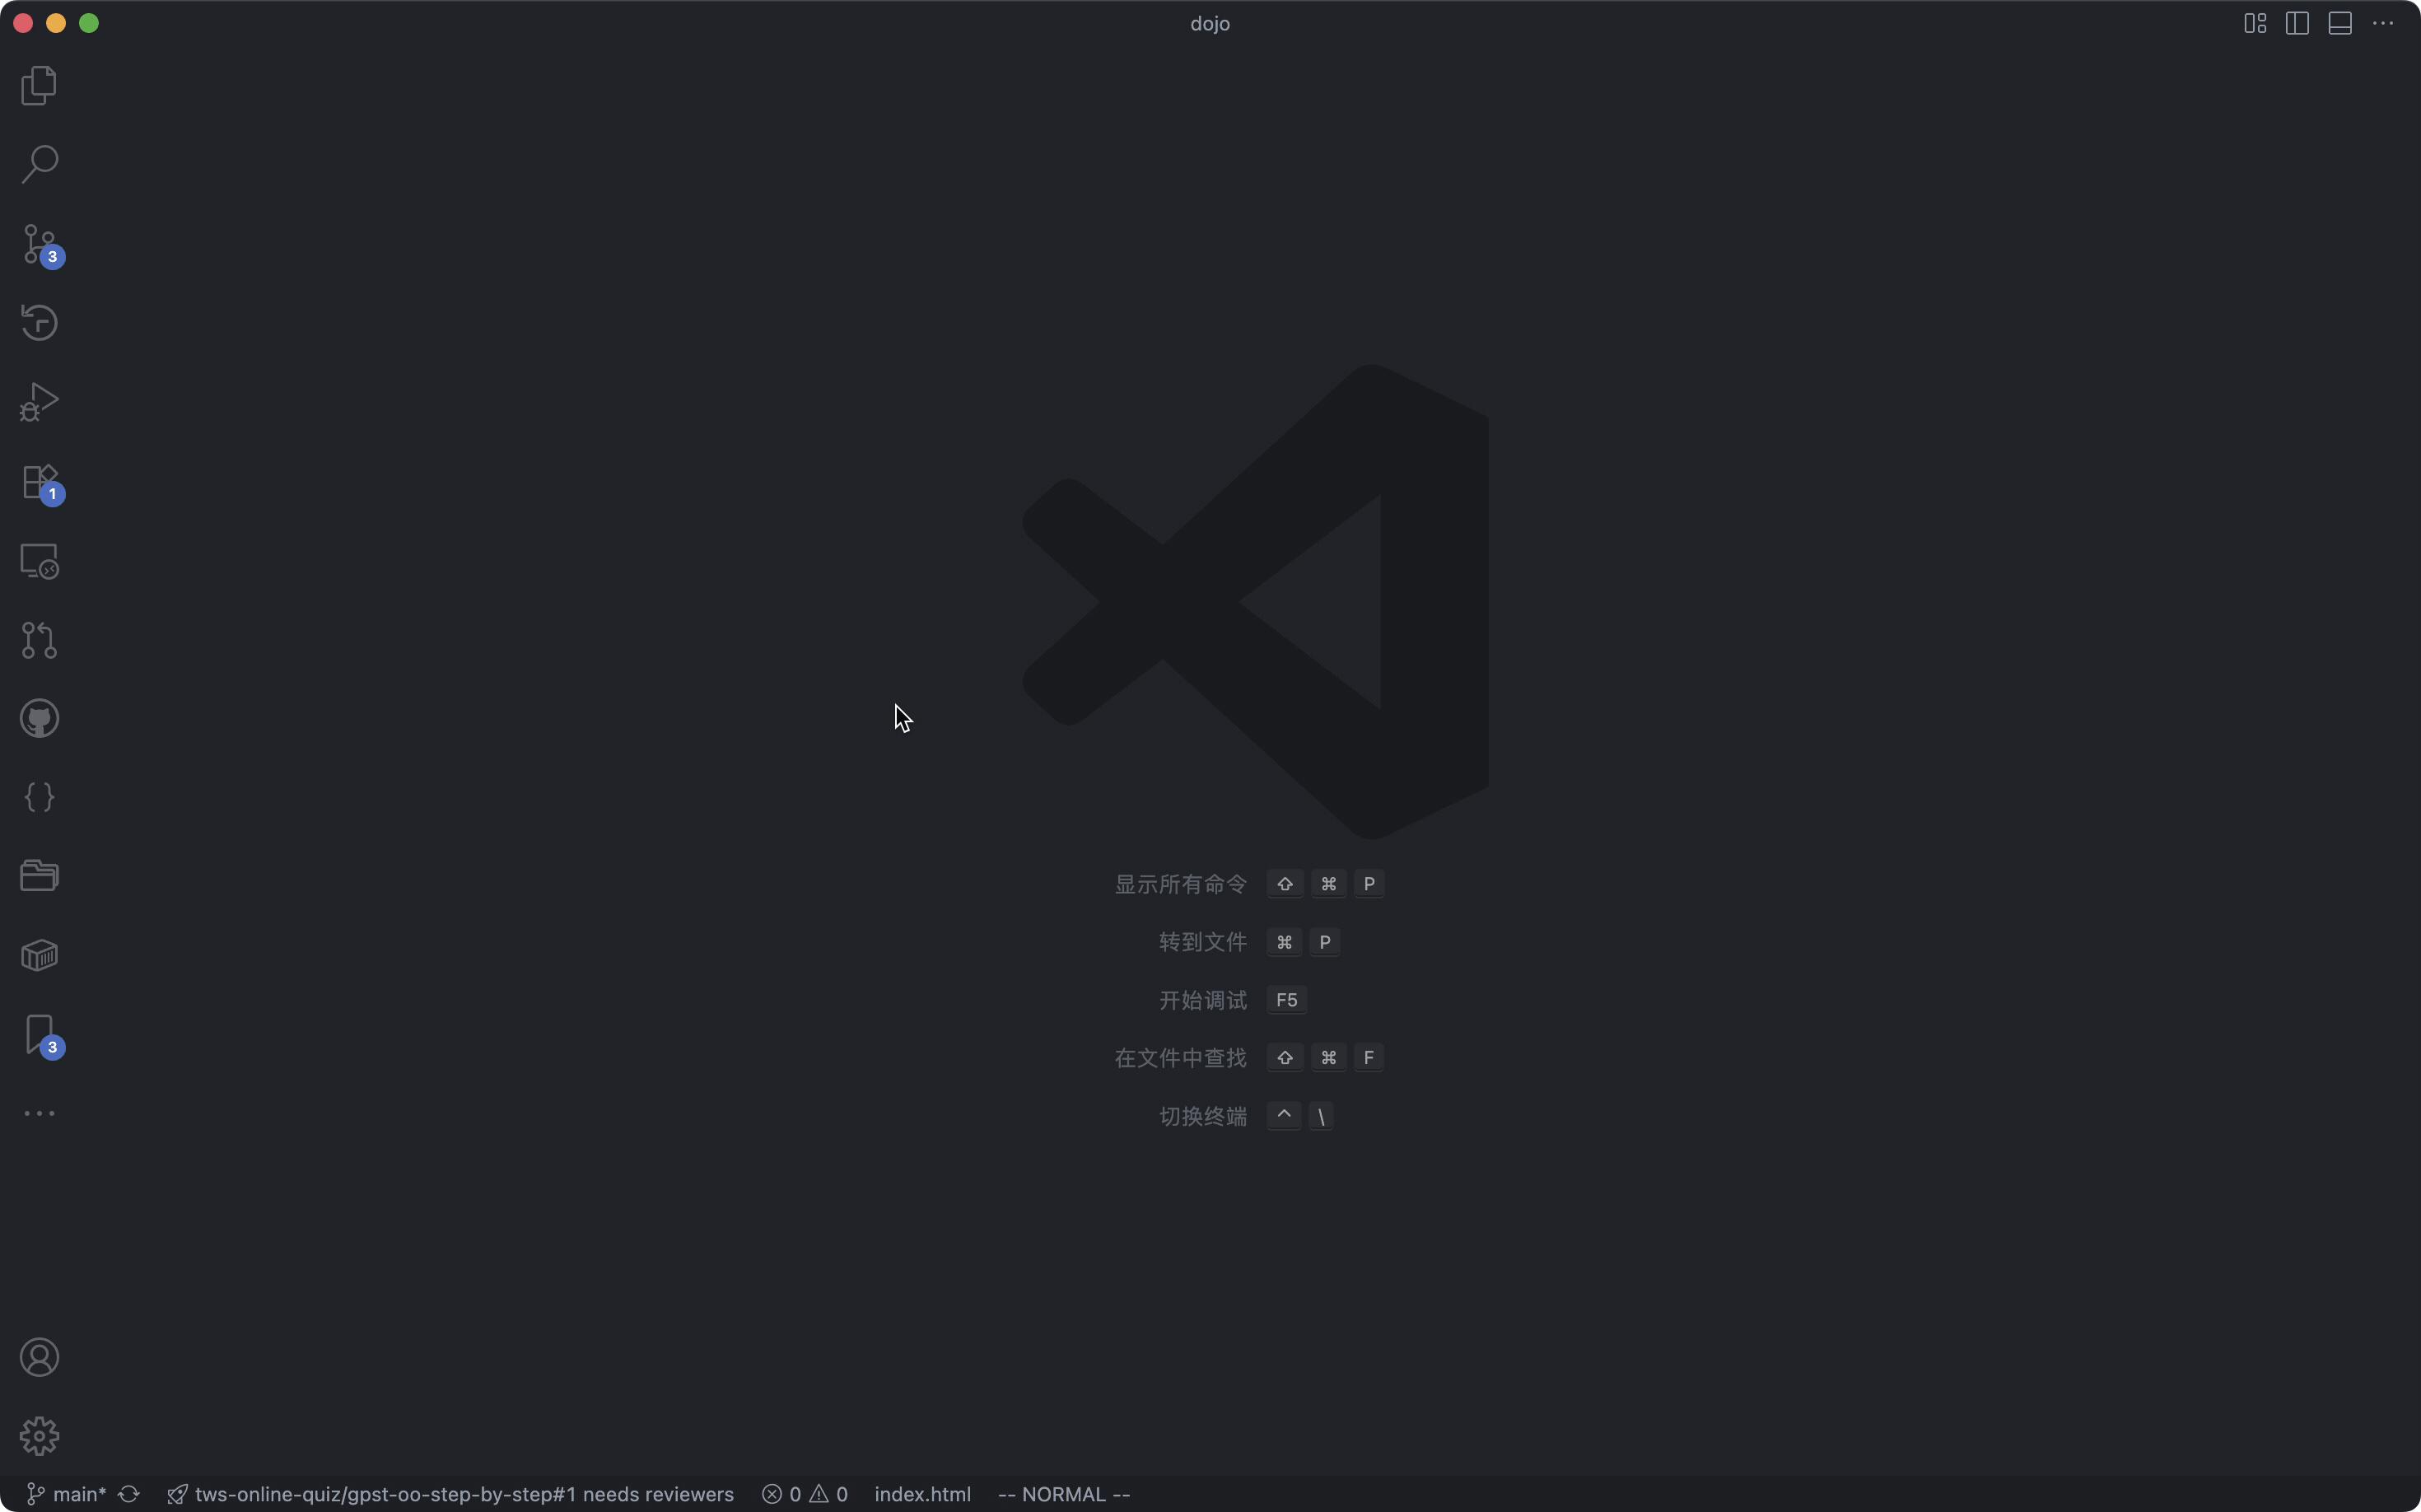Toggle Vim NORMAL mode indicator
Screen dimensions: 2421x1512
point(1063,1494)
